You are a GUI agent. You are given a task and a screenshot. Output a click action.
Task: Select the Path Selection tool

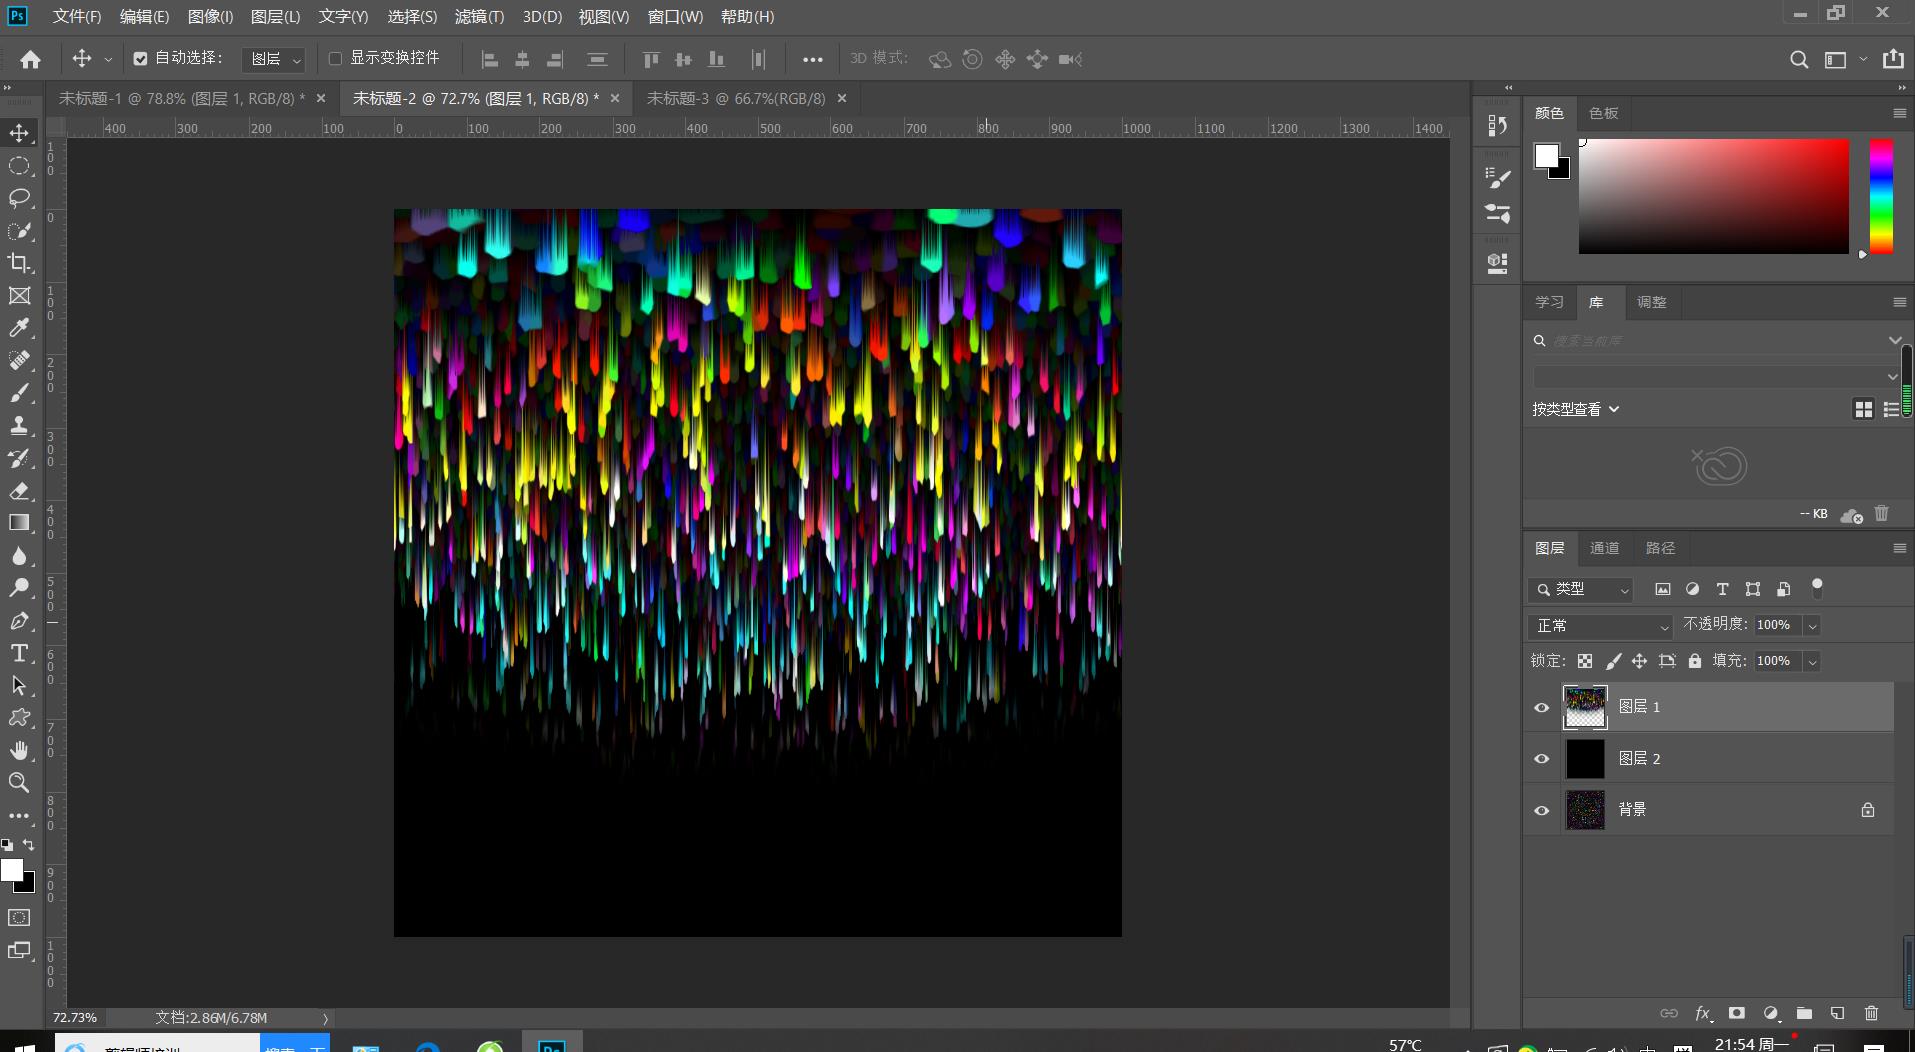[x=19, y=686]
